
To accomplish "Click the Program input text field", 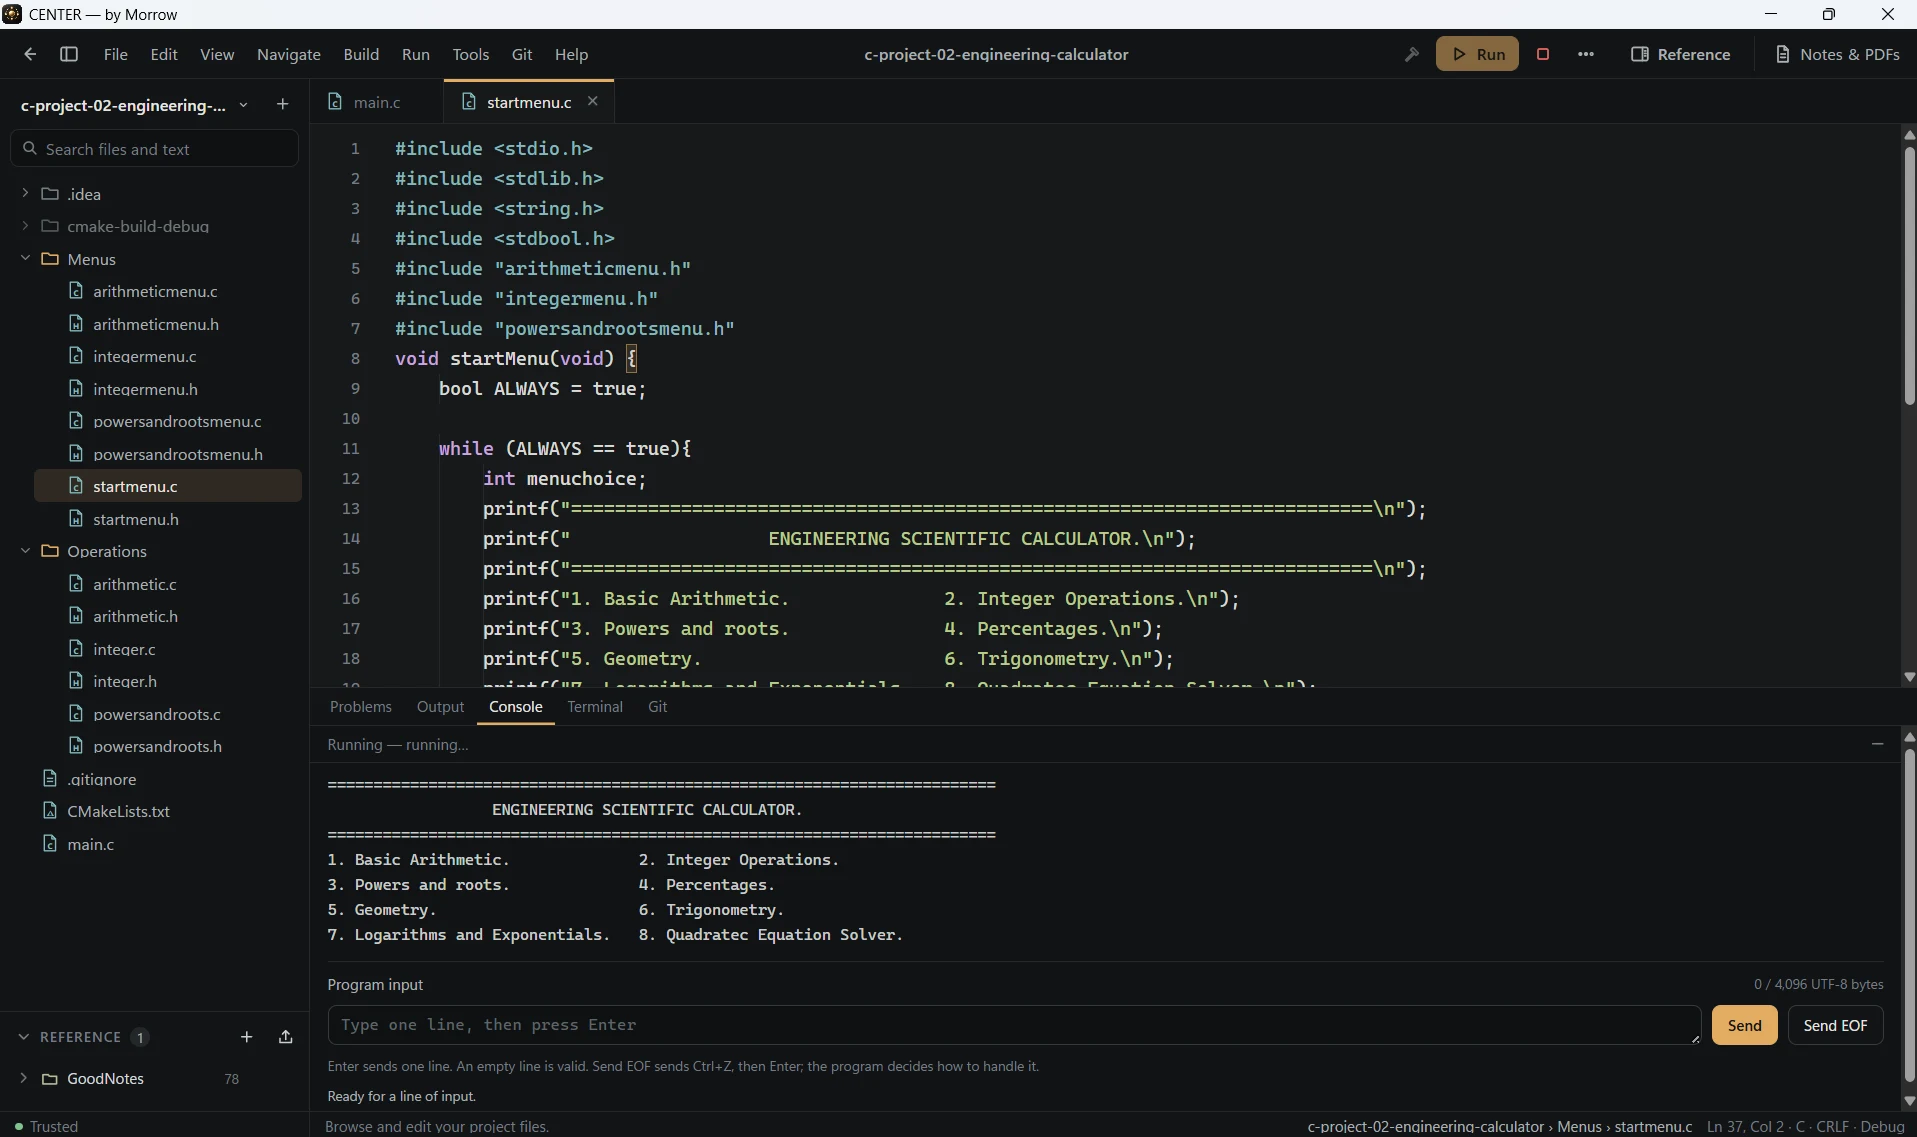I will point(1014,1025).
